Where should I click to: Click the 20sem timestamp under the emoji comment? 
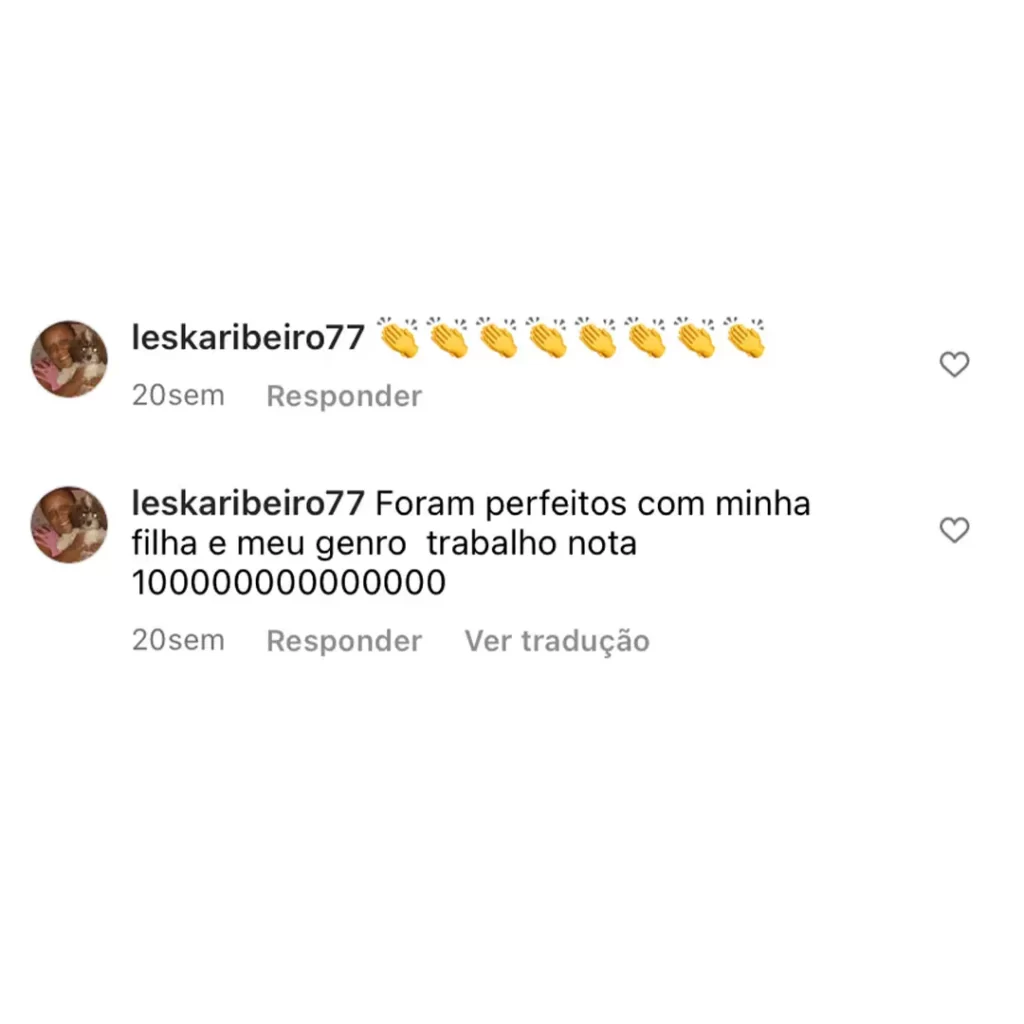(178, 395)
